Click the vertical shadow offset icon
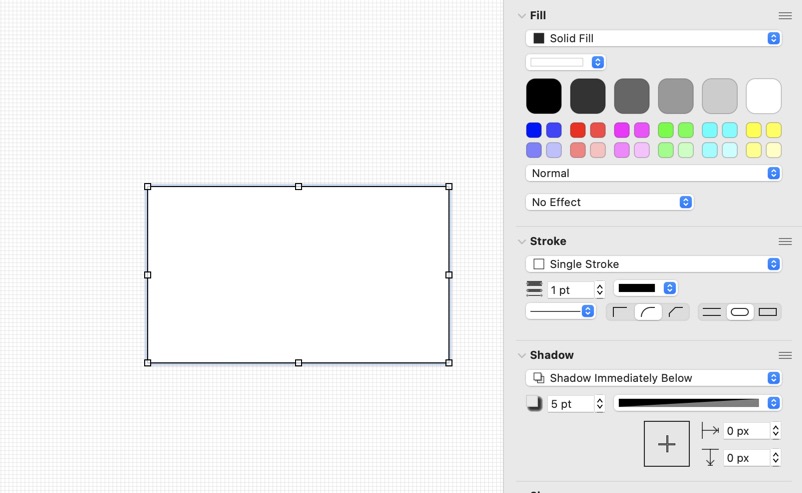Screen dimensions: 802x493 pyautogui.click(x=710, y=457)
